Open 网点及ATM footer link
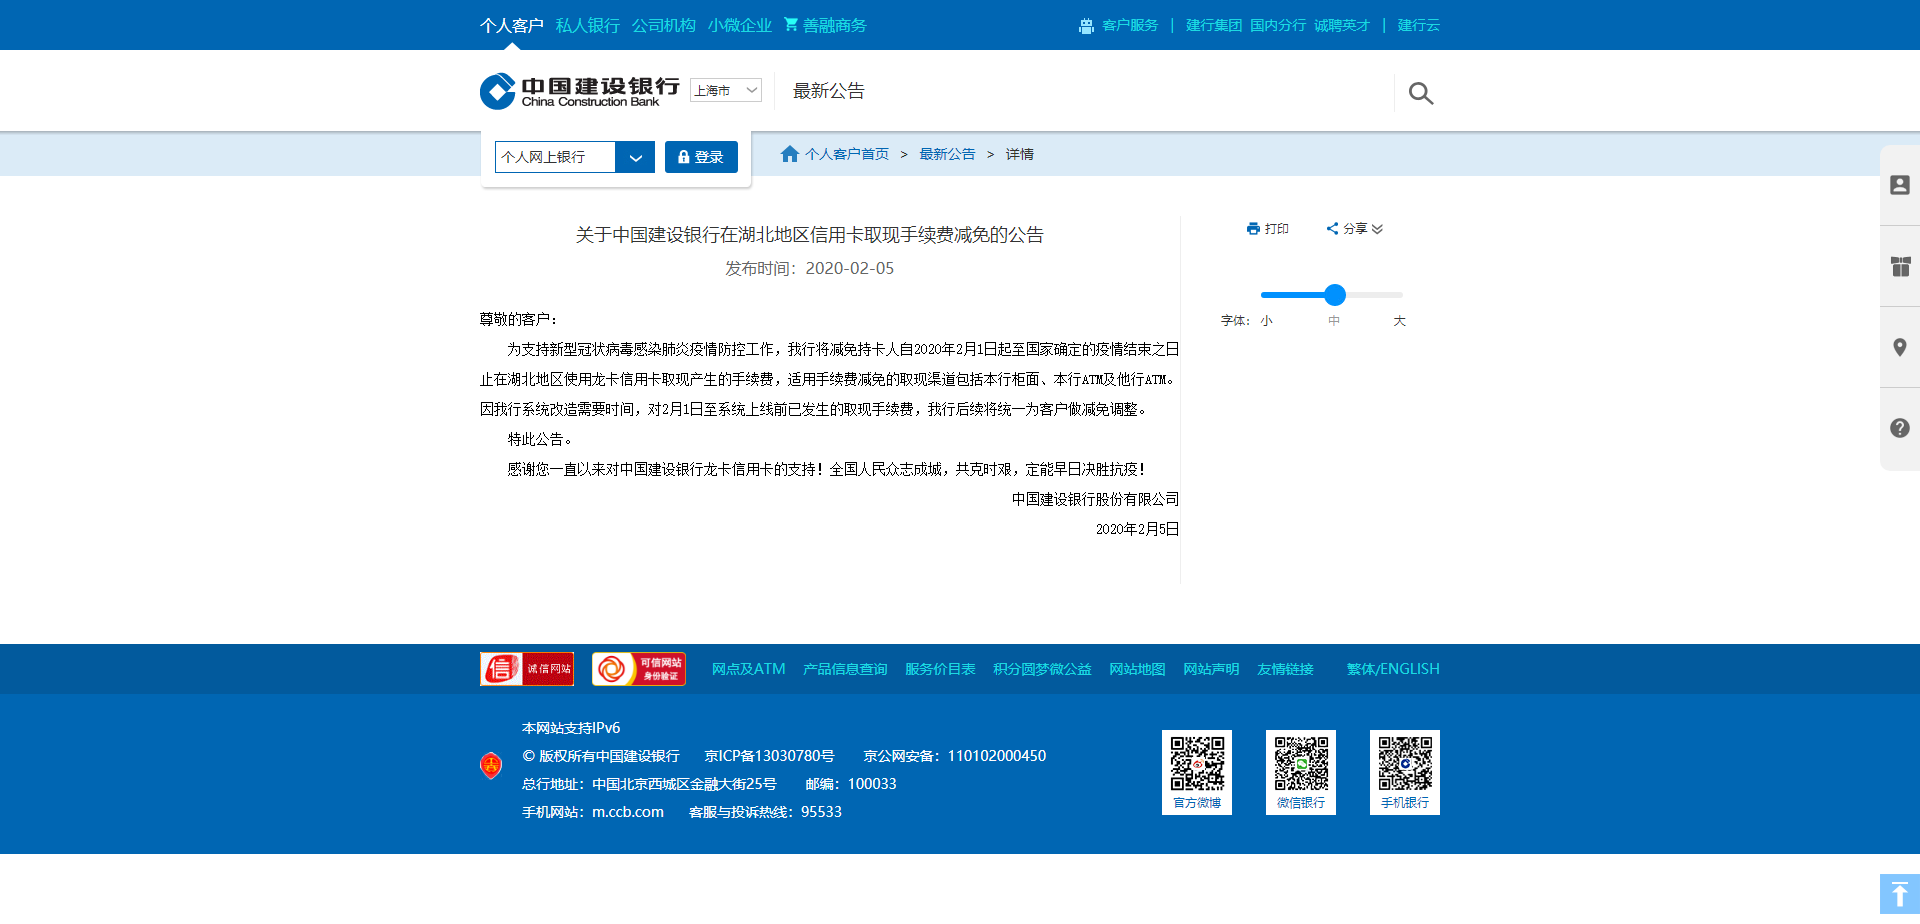Screen dimensions: 1920x924 [748, 669]
